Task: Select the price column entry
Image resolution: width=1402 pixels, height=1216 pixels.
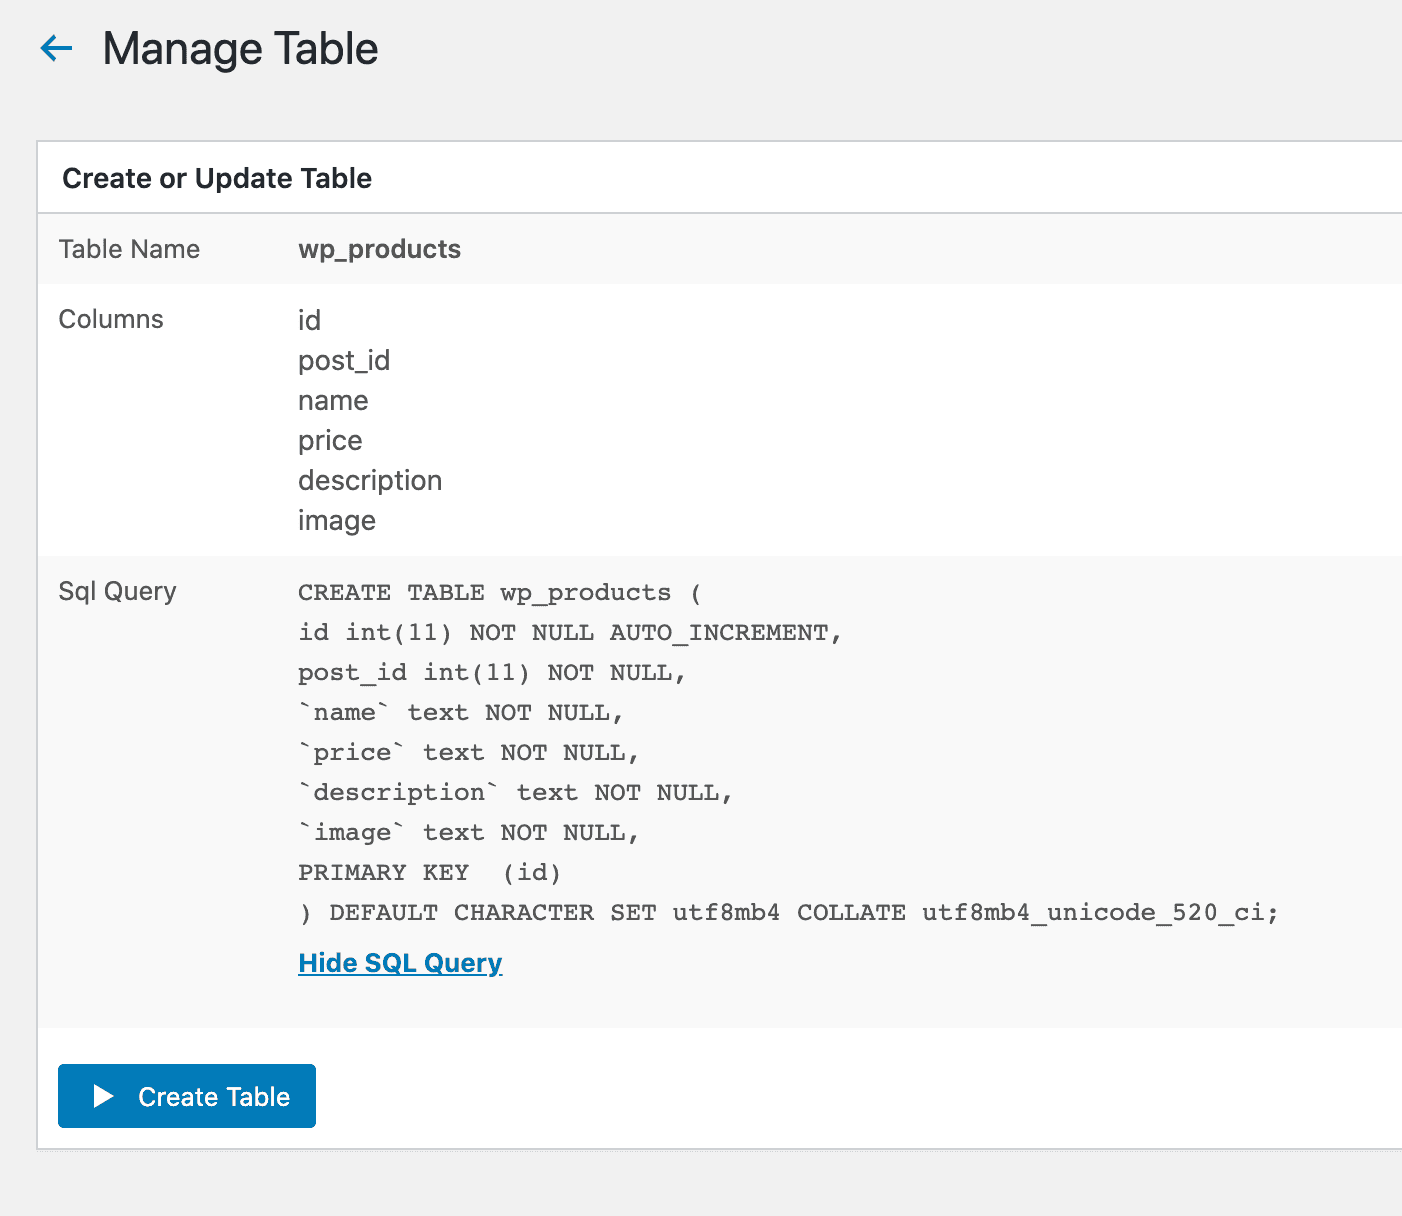Action: click(330, 440)
